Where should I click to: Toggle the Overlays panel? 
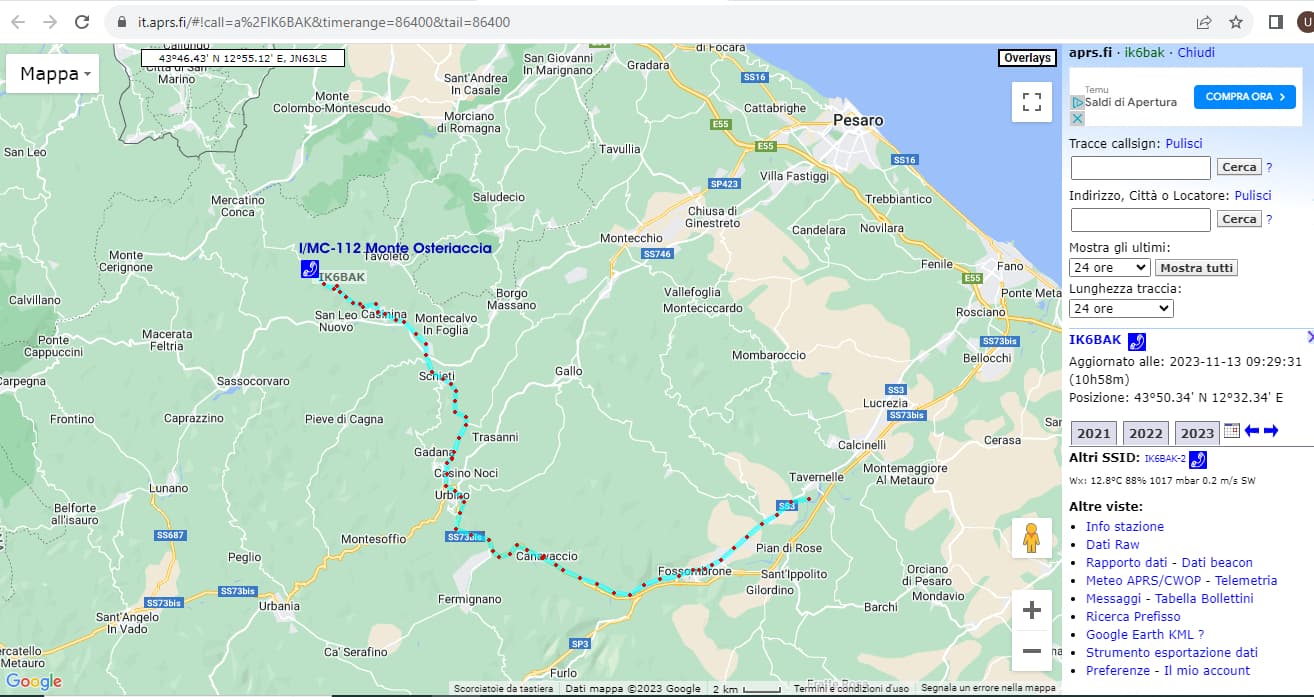click(x=1027, y=58)
